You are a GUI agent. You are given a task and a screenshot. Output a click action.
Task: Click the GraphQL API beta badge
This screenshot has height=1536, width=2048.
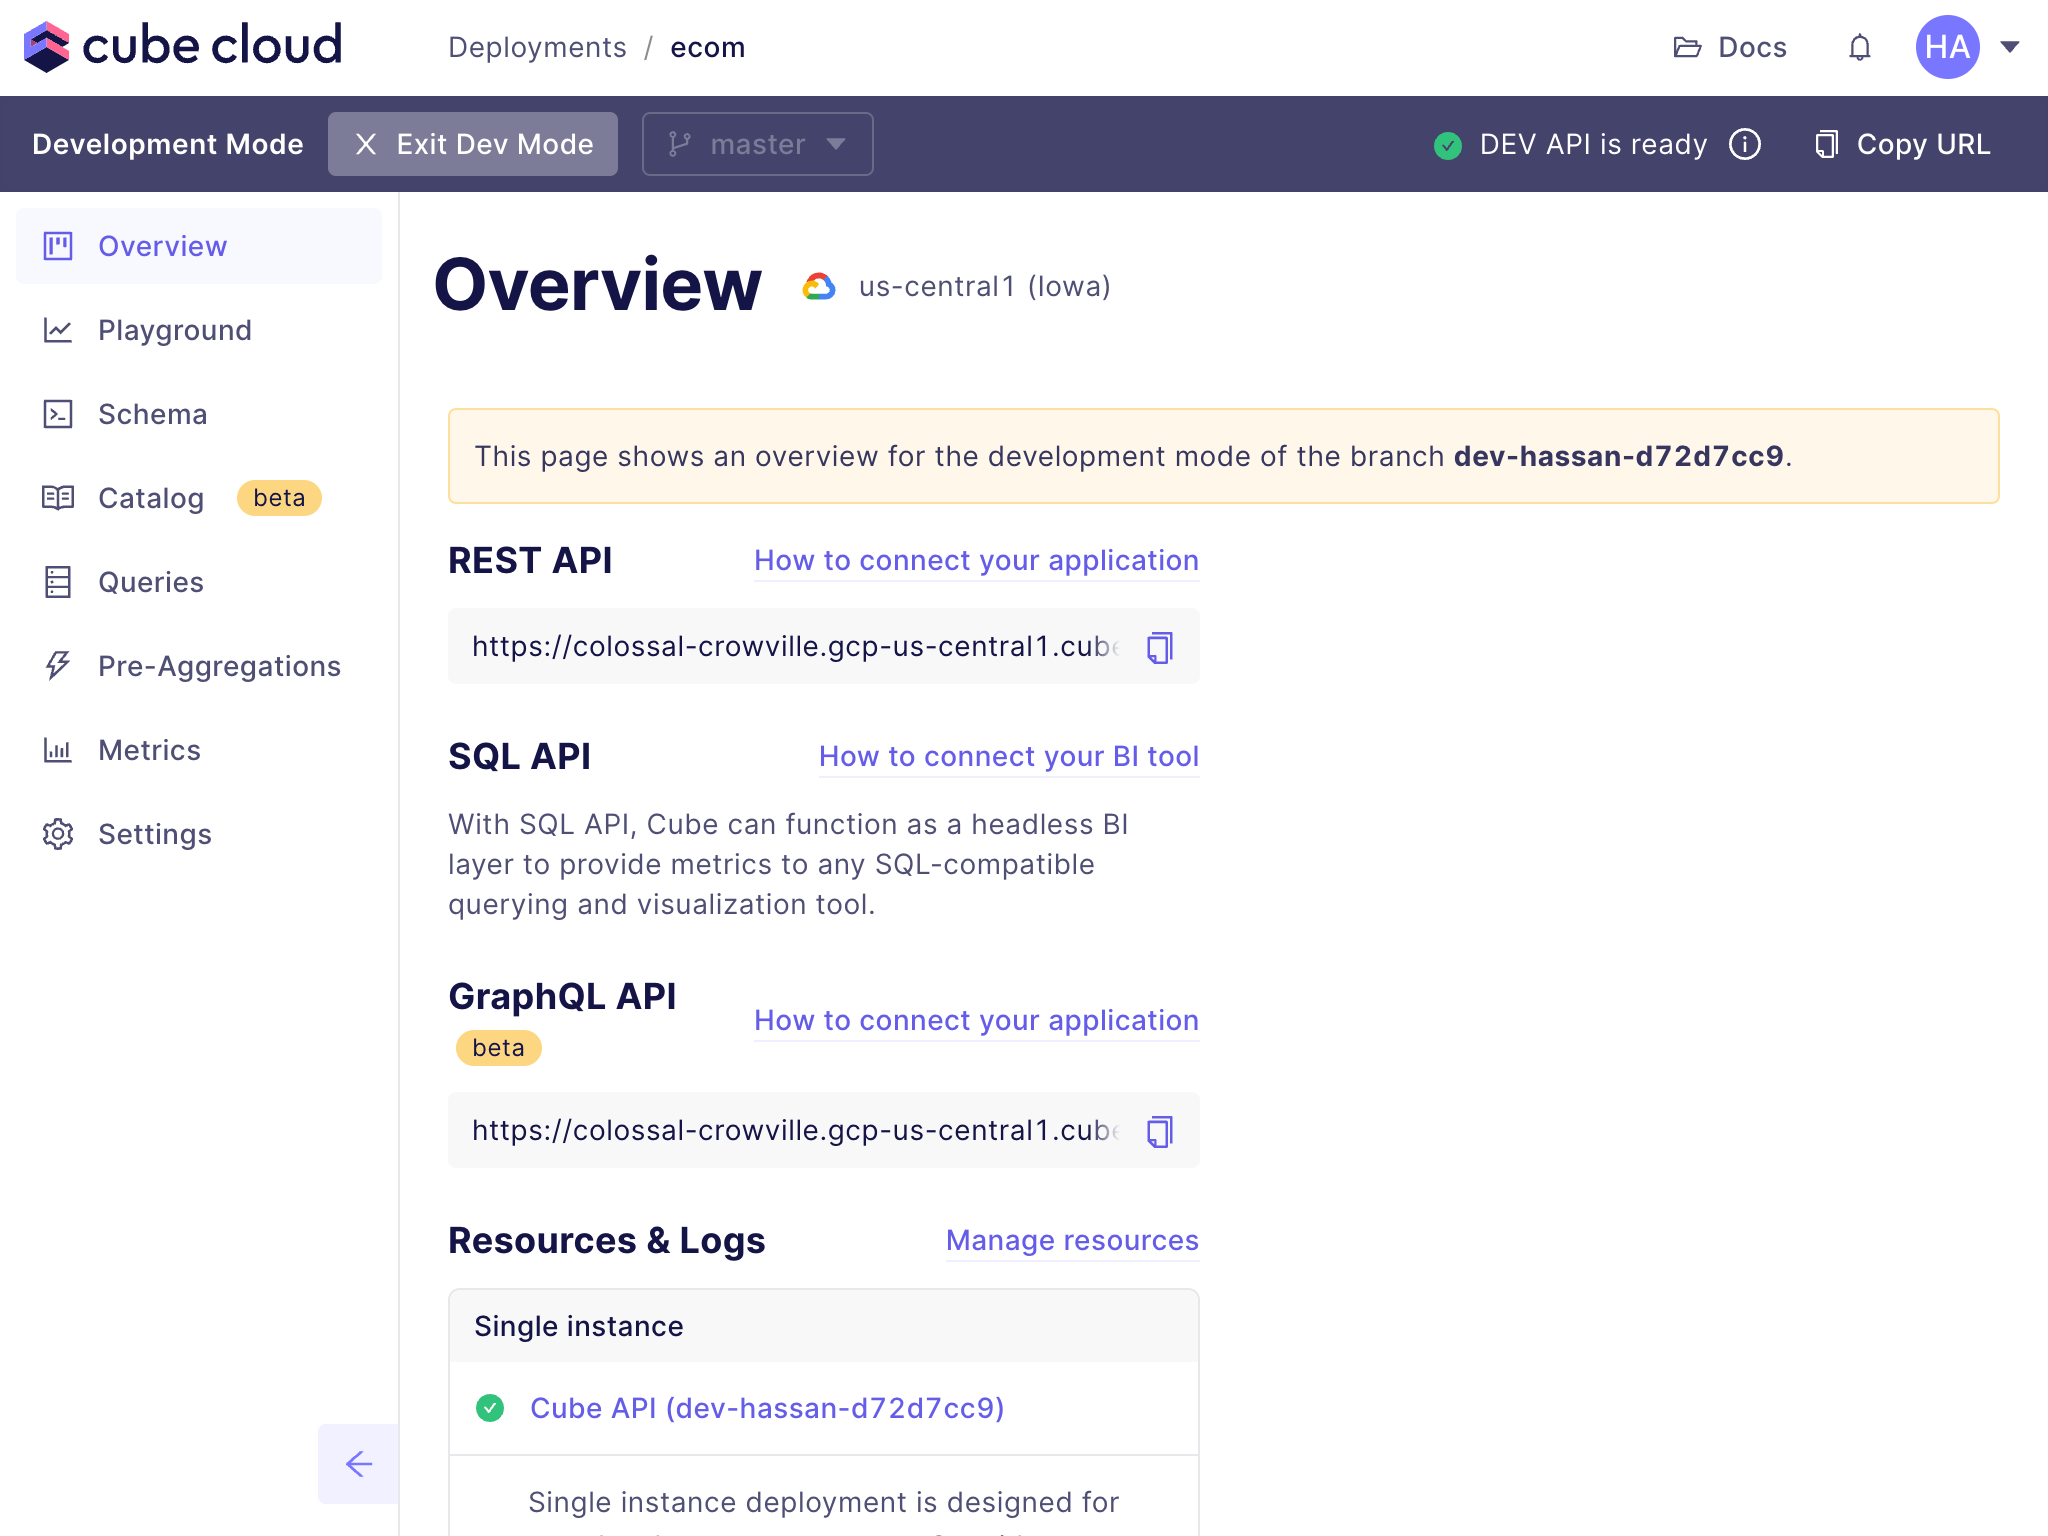pyautogui.click(x=498, y=1048)
